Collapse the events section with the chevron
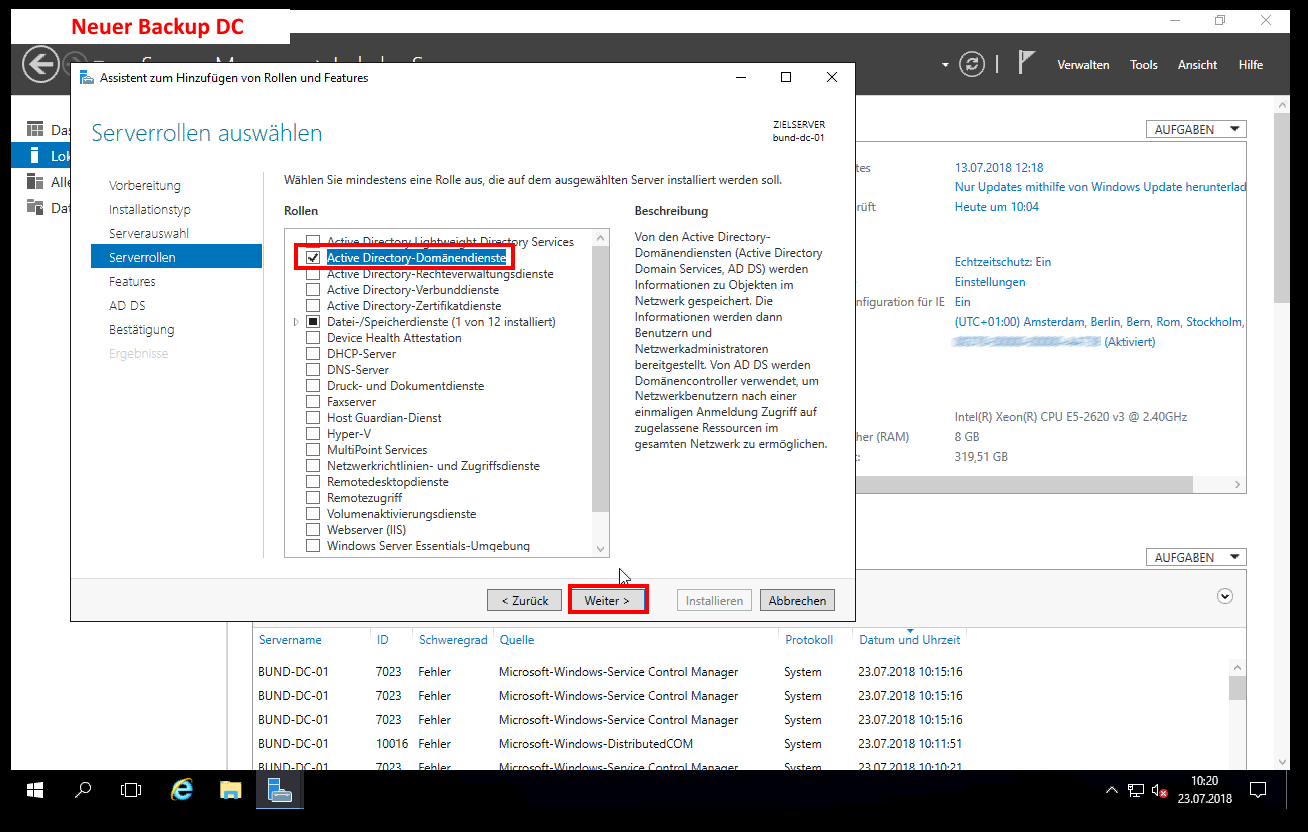This screenshot has height=832, width=1308. [x=1224, y=595]
